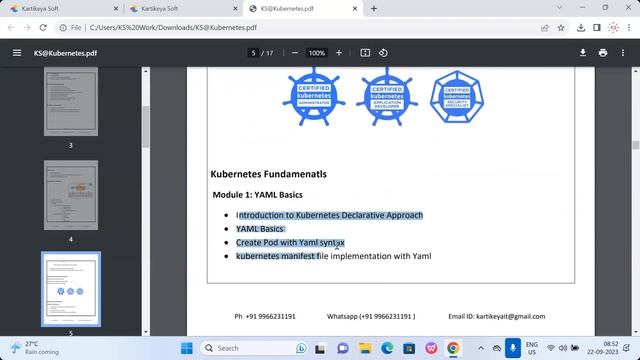Click the fit to page icon

click(x=365, y=53)
